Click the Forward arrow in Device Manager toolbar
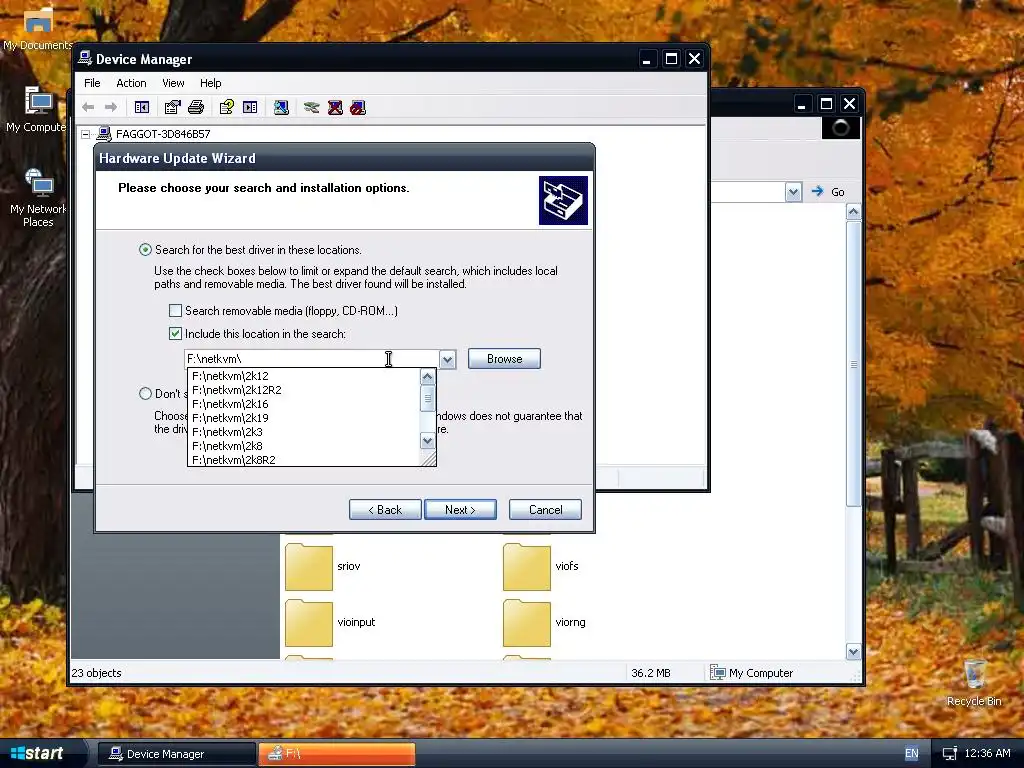Viewport: 1024px width, 768px height. point(111,107)
